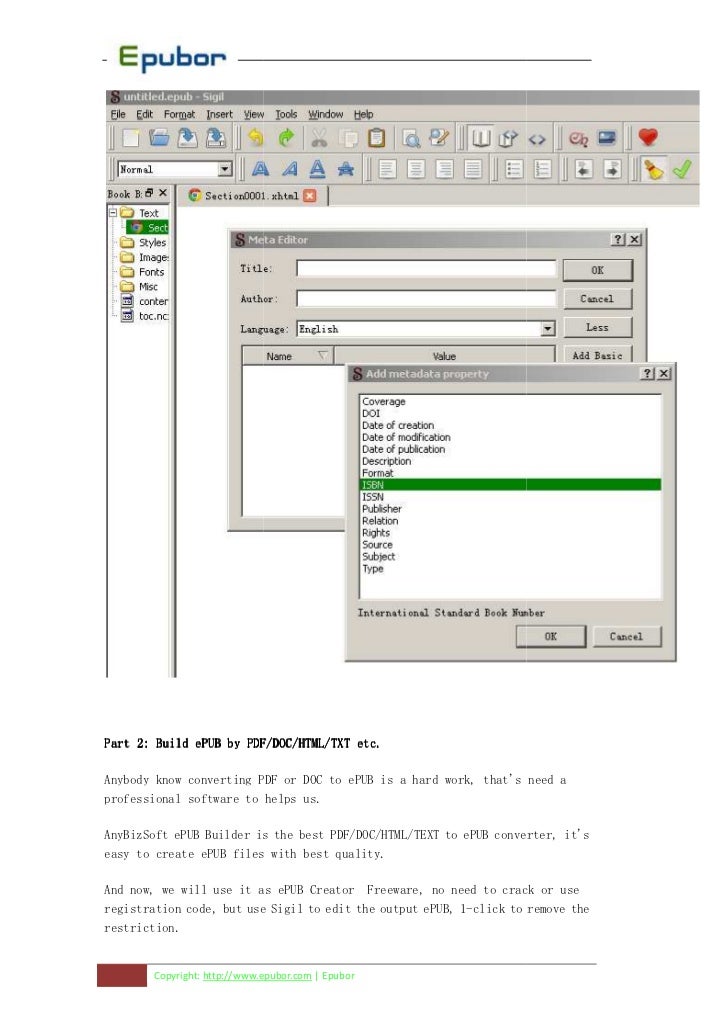
Task: Click Cancel in Add metadata property
Action: [x=626, y=636]
